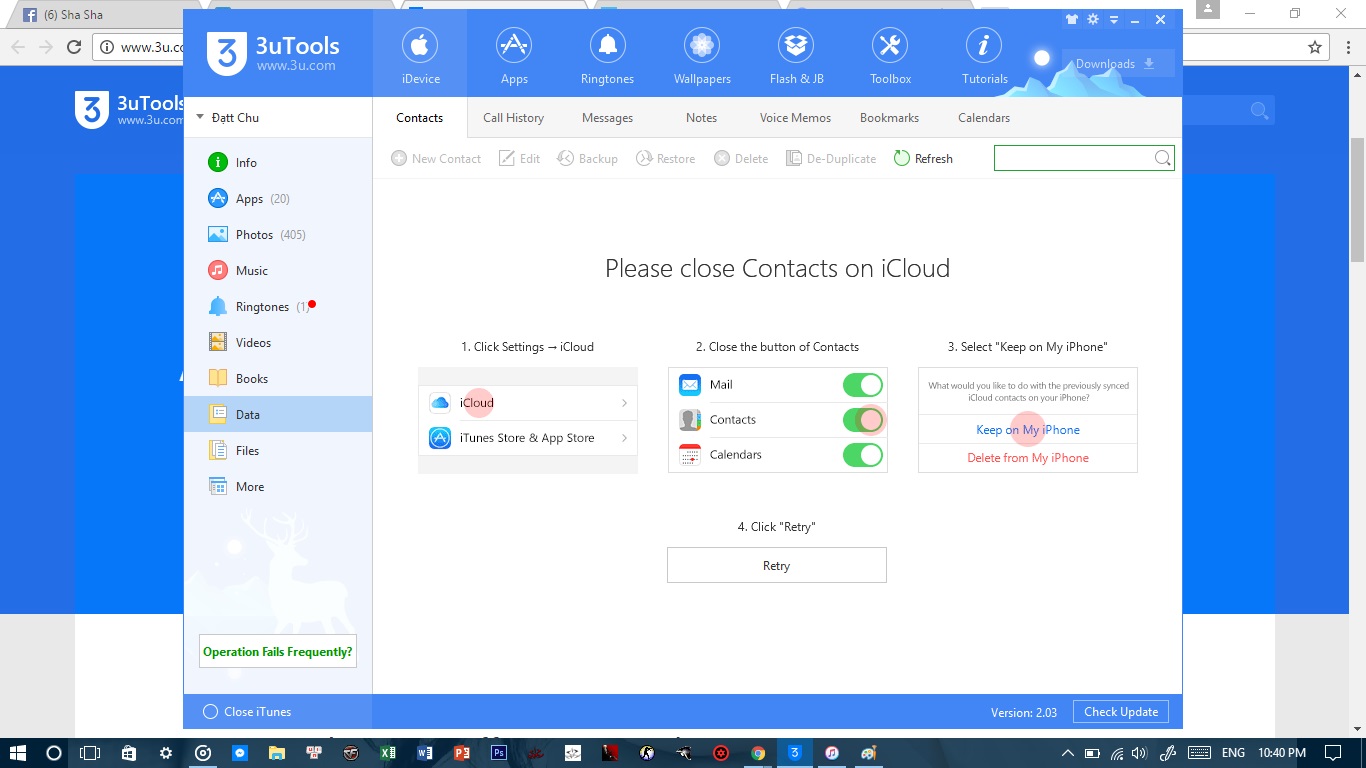The height and width of the screenshot is (768, 1366).
Task: Open 3uTools settings gear icon
Action: [1093, 19]
